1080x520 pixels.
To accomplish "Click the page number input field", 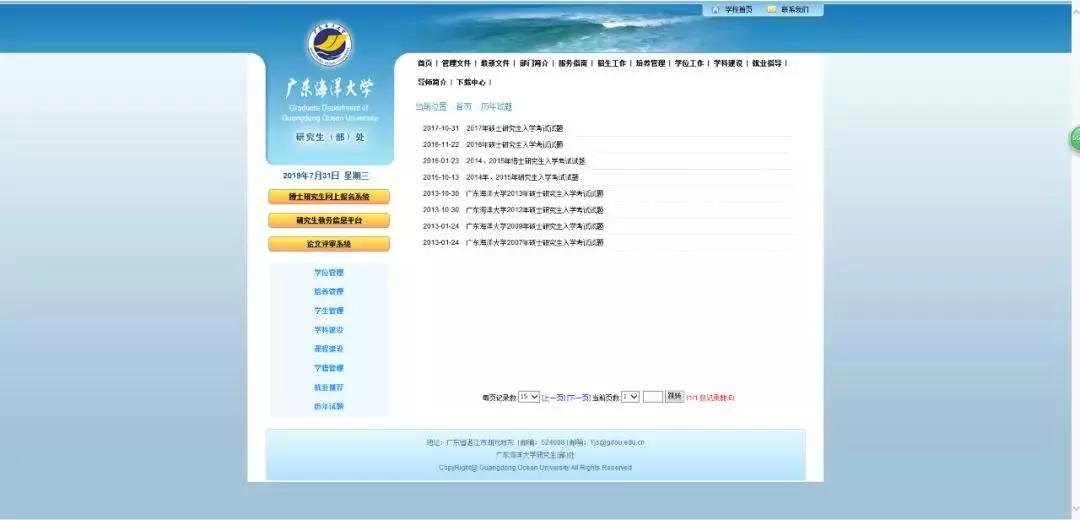I will 653,397.
